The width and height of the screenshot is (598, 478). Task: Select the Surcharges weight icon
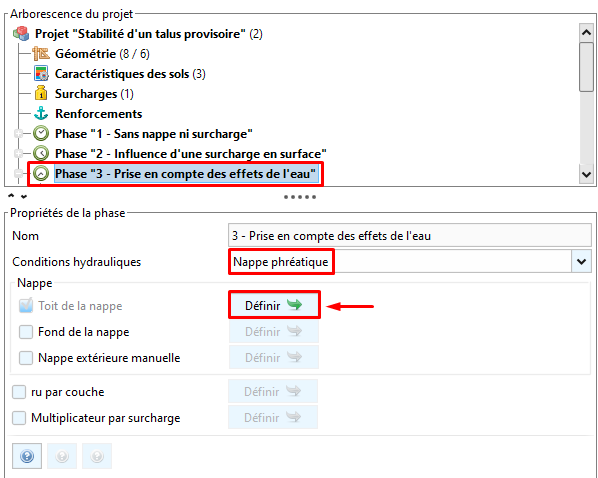click(x=41, y=93)
